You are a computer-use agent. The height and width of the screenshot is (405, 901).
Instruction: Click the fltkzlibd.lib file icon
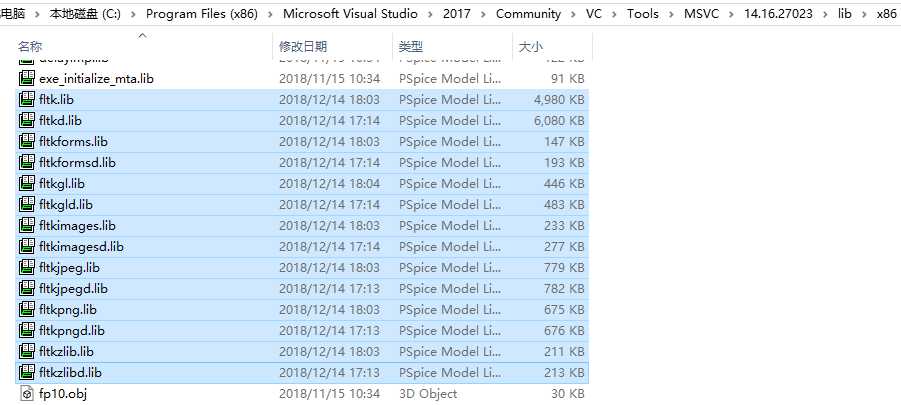pos(27,372)
